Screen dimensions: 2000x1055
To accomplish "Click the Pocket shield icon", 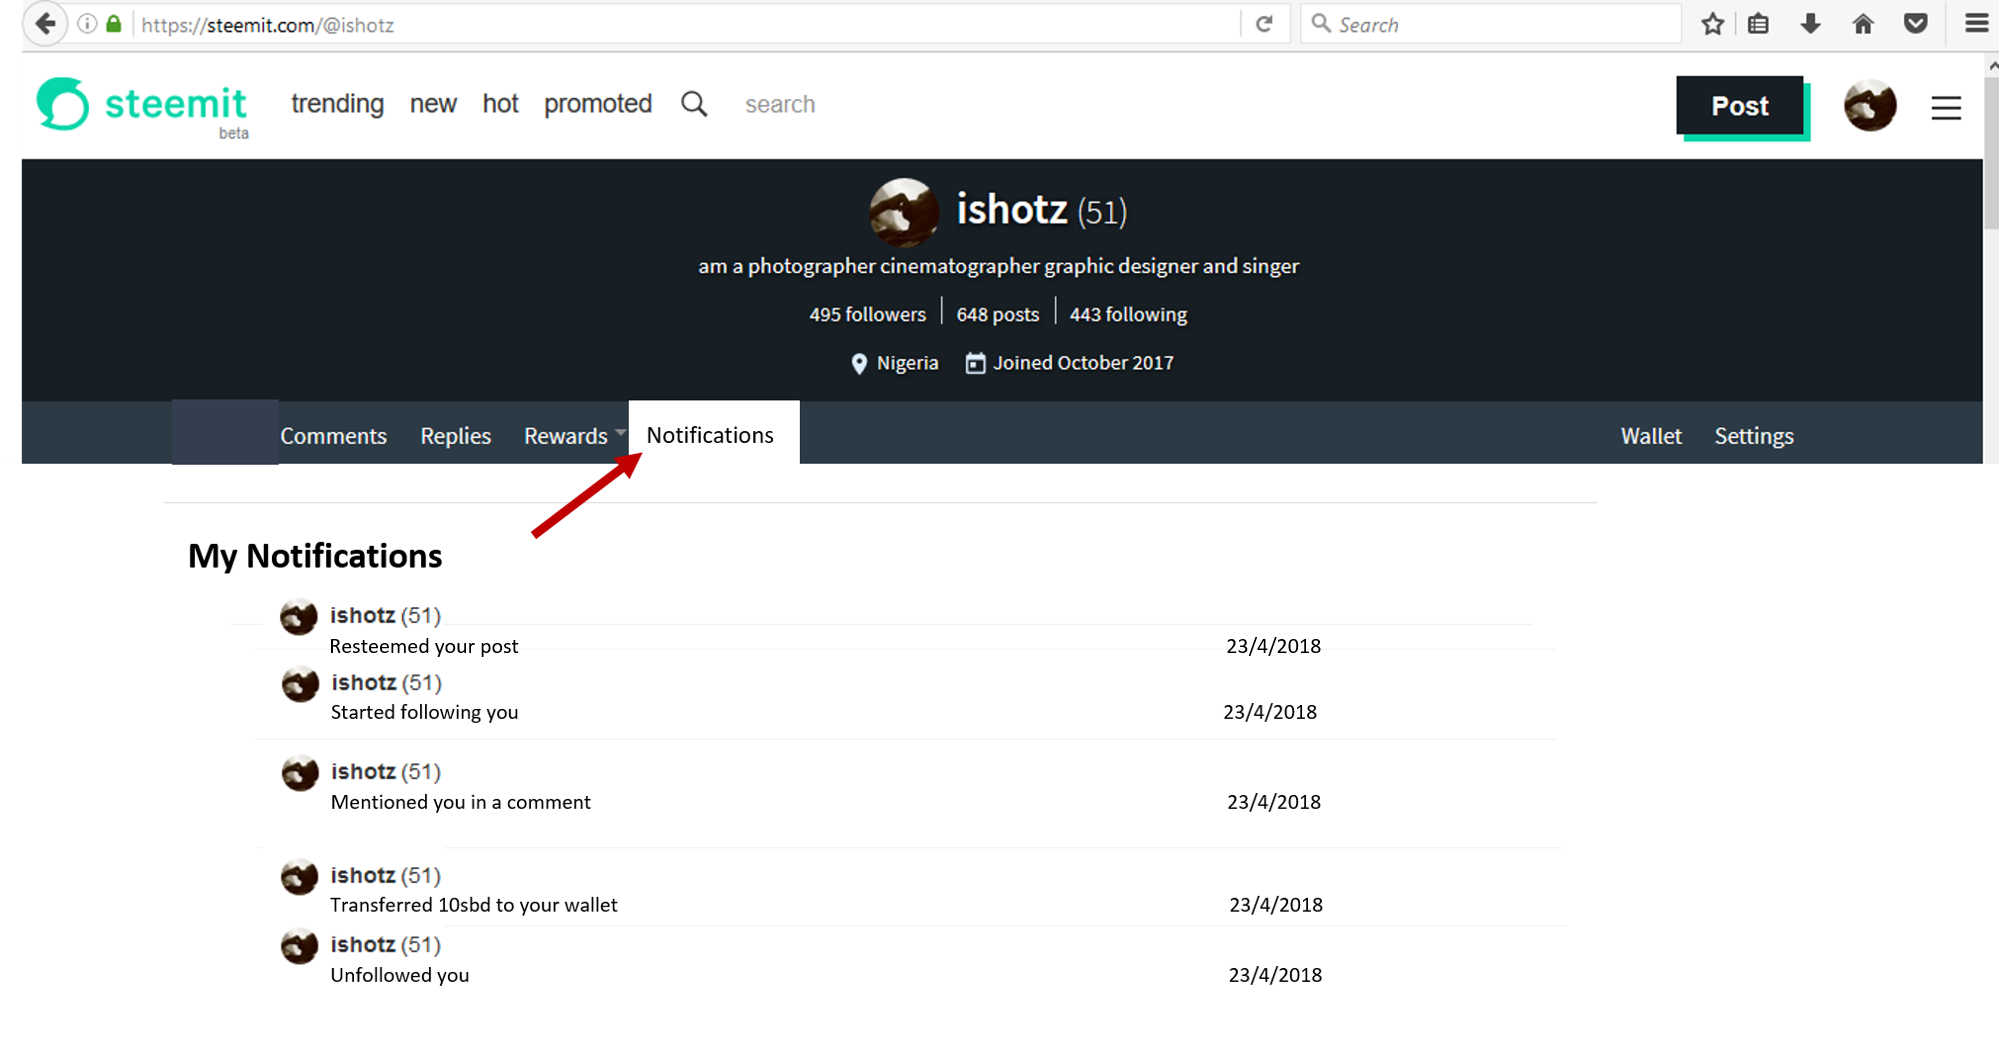I will pos(1915,24).
